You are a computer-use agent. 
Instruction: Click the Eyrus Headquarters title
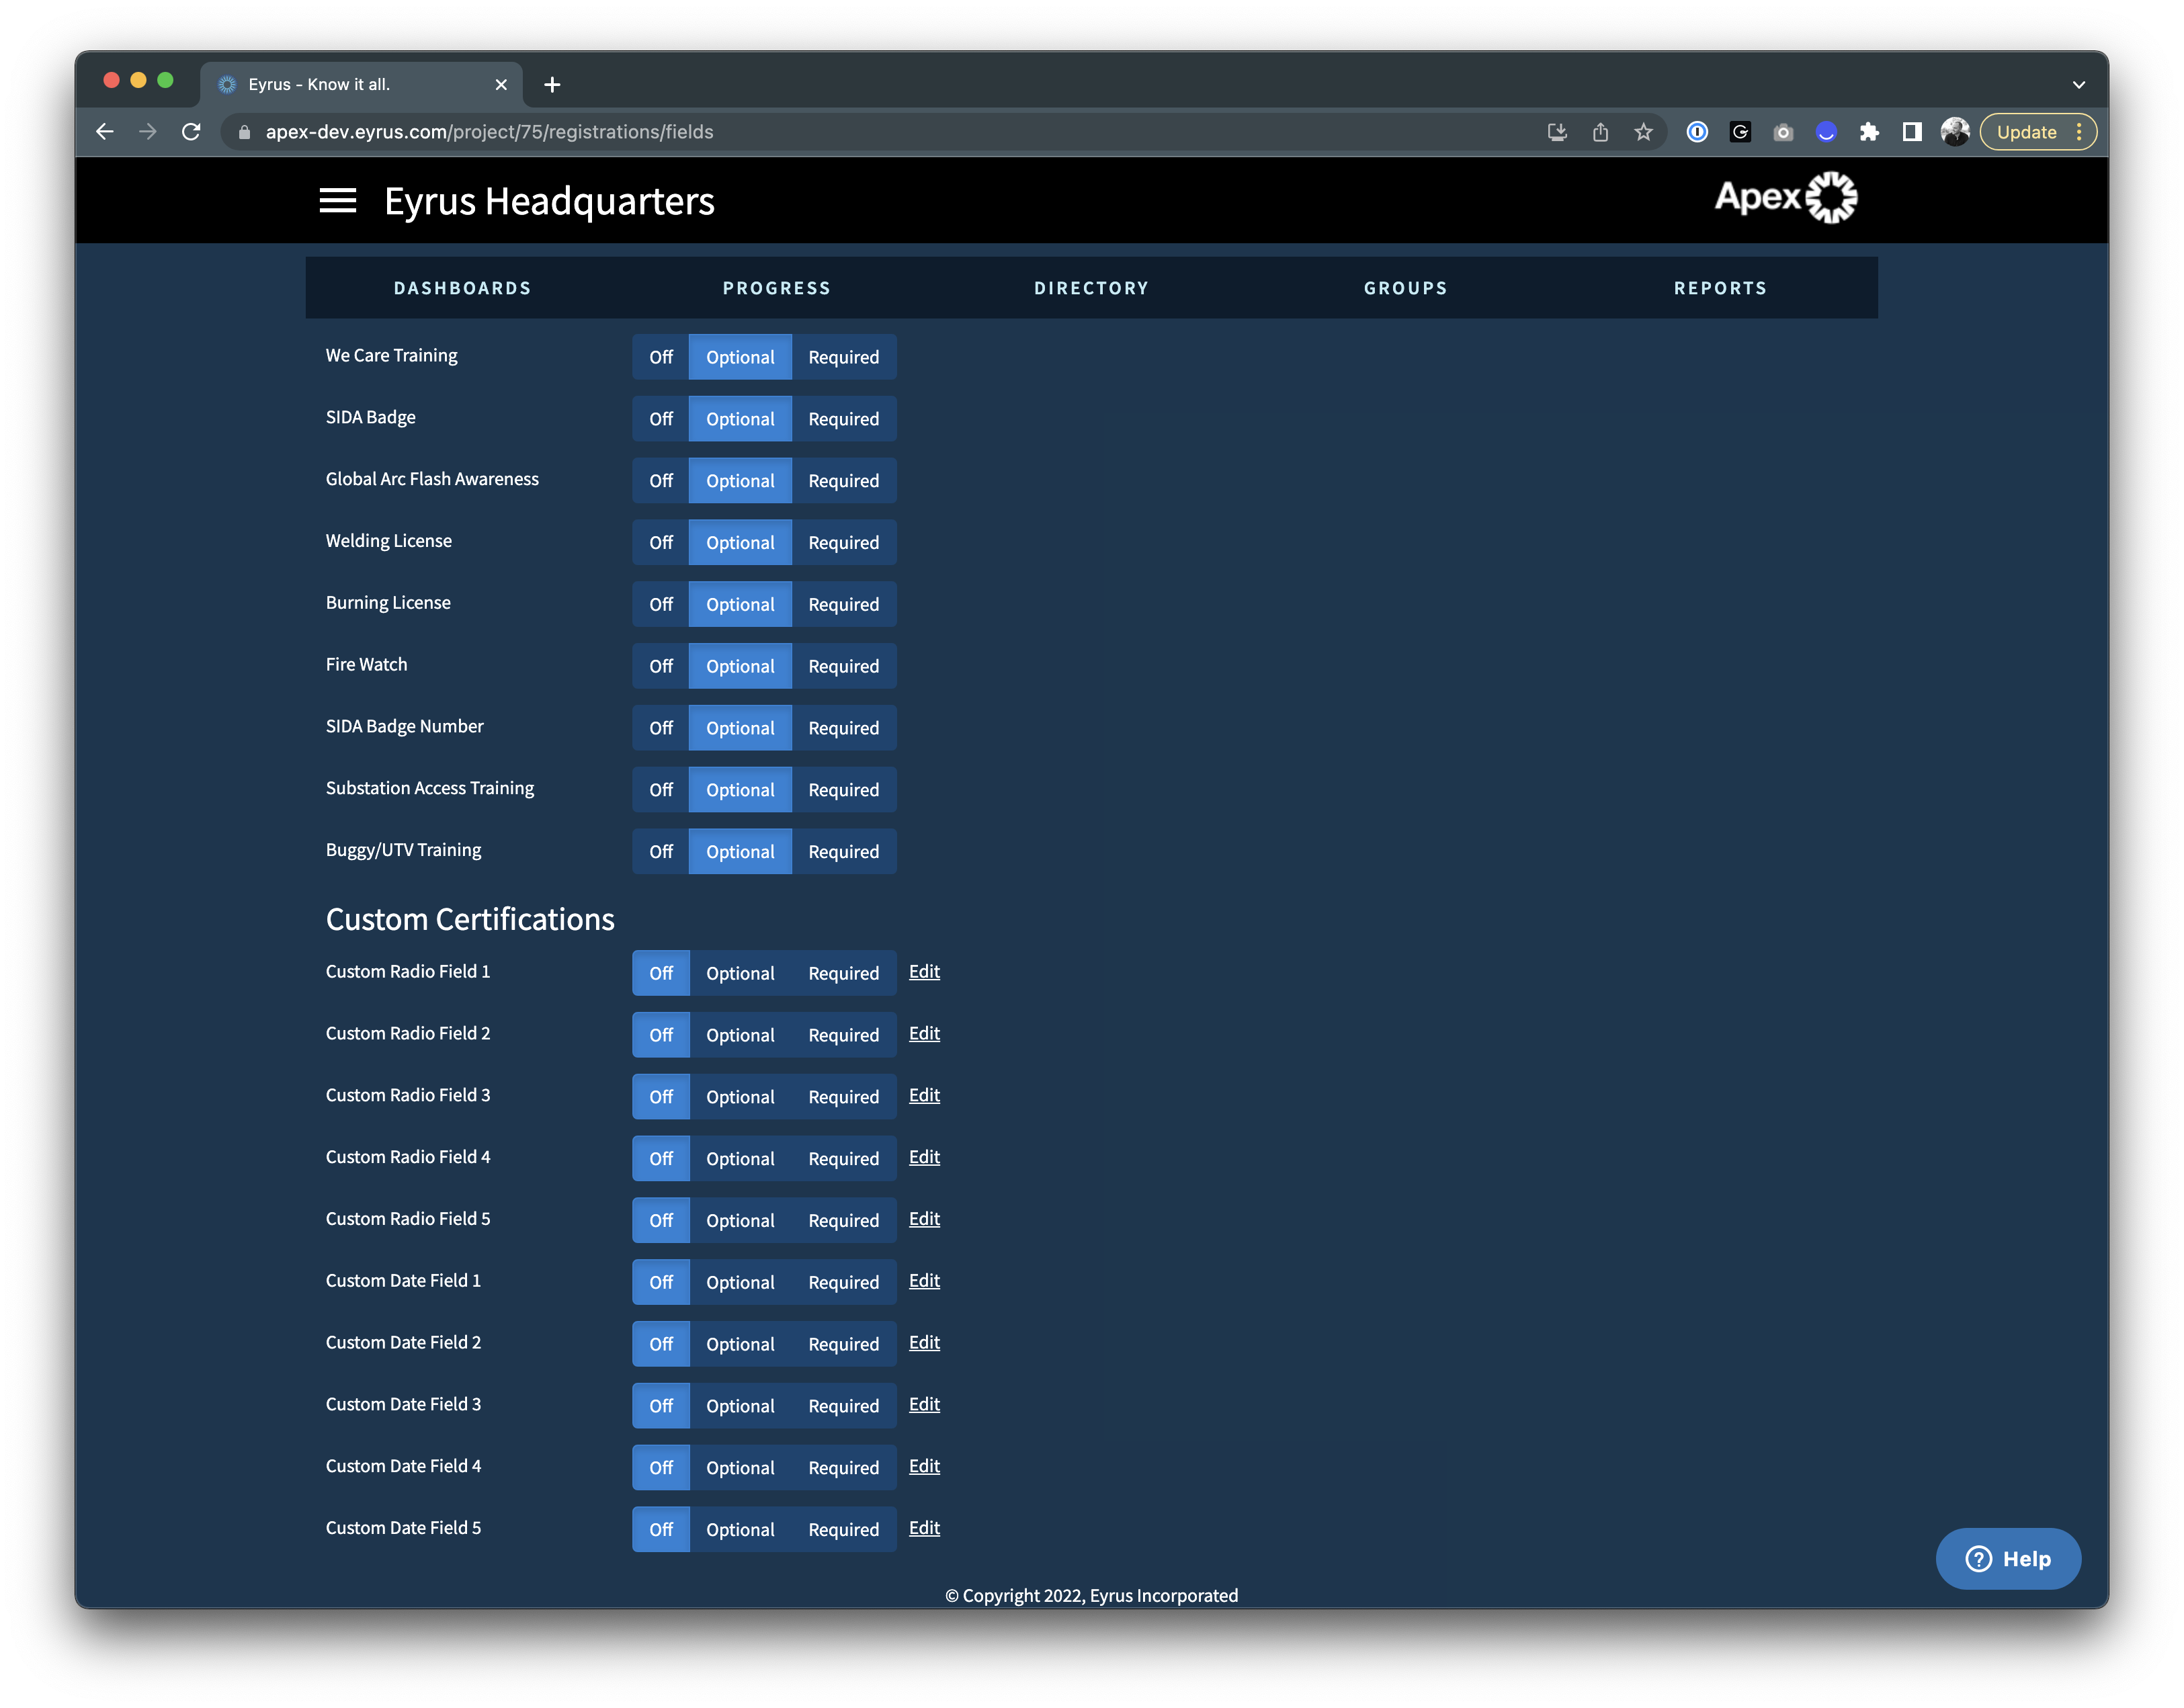pos(549,202)
